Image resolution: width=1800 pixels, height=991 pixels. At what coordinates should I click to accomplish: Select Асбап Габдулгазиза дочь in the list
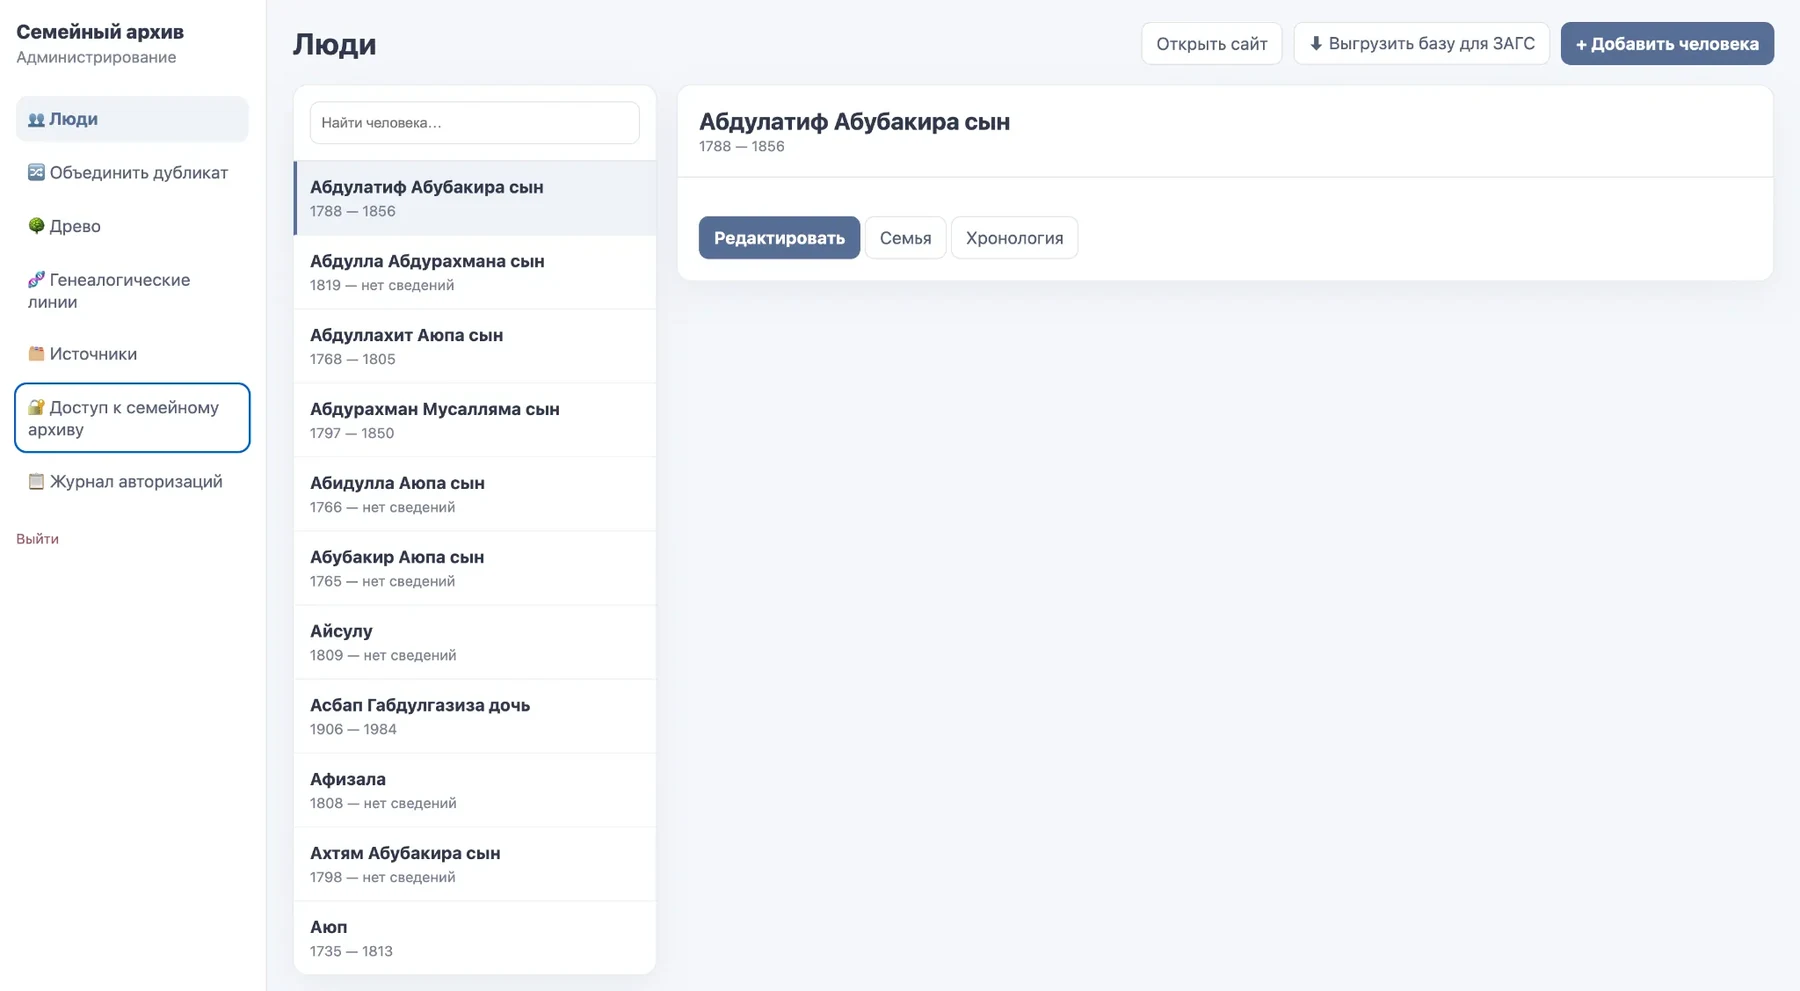tap(475, 716)
